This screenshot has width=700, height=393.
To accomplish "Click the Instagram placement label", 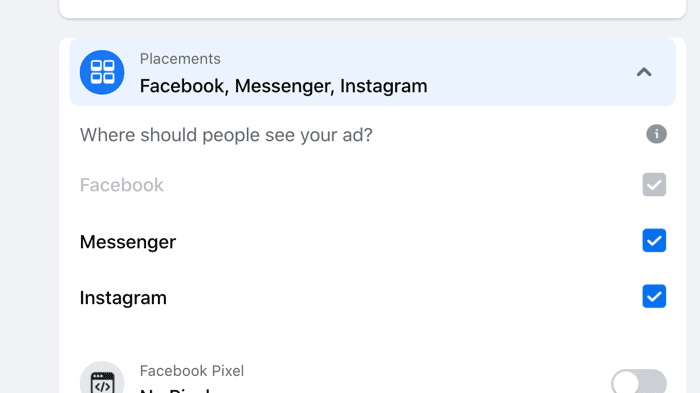I will click(123, 298).
